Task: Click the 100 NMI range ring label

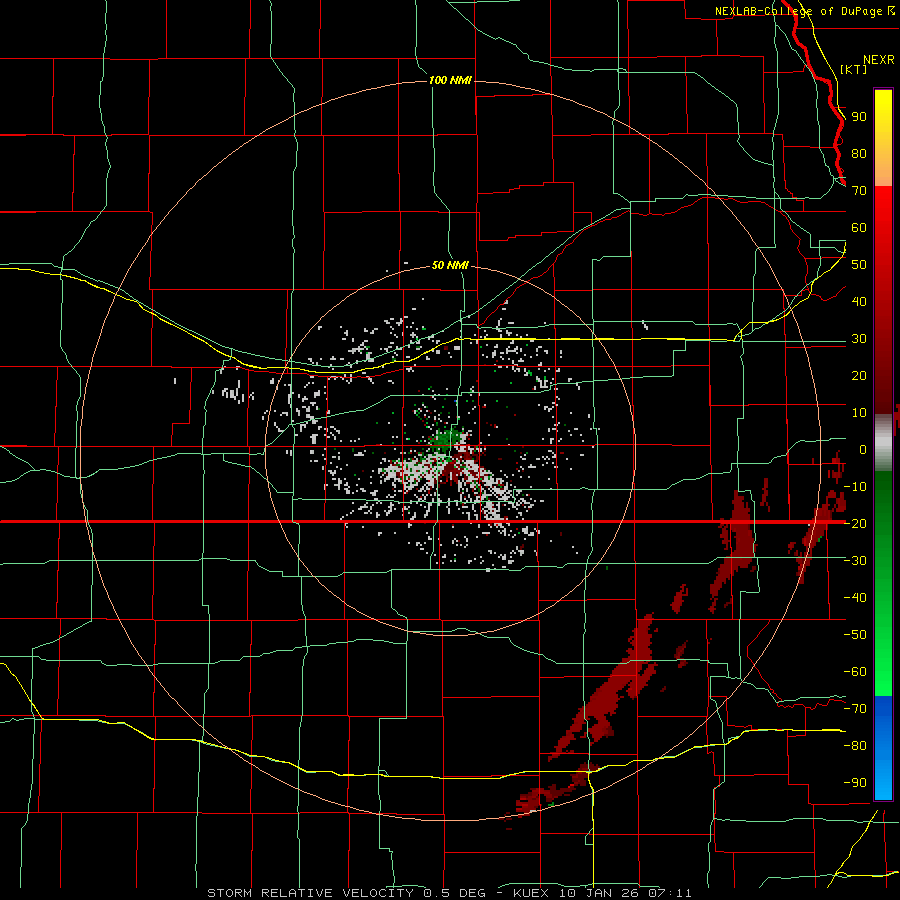Action: 450,80
